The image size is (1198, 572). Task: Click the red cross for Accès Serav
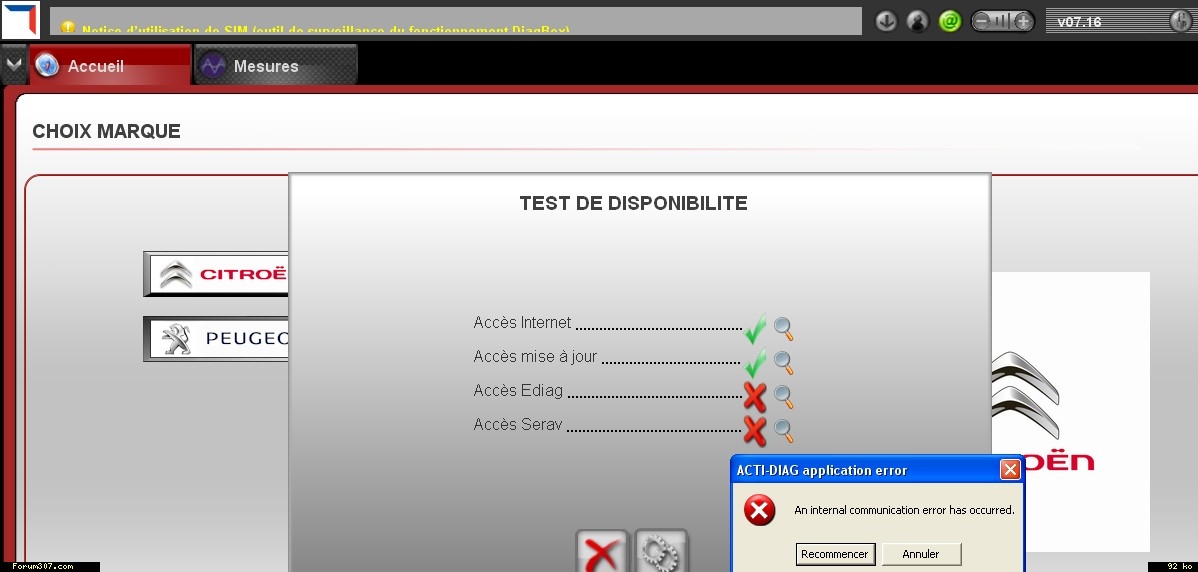[x=755, y=431]
